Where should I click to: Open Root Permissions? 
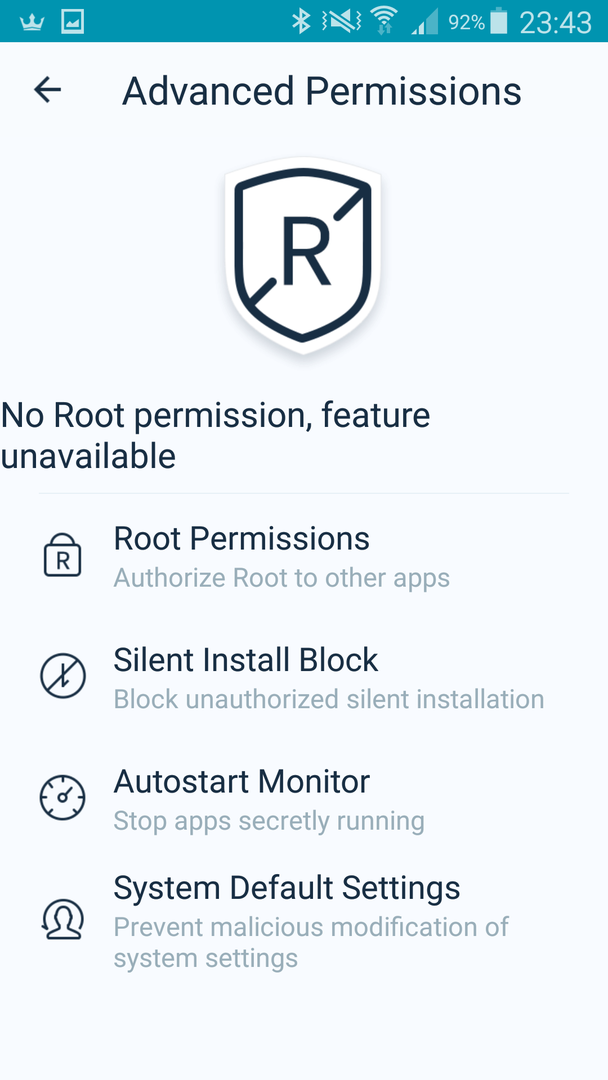pos(304,556)
